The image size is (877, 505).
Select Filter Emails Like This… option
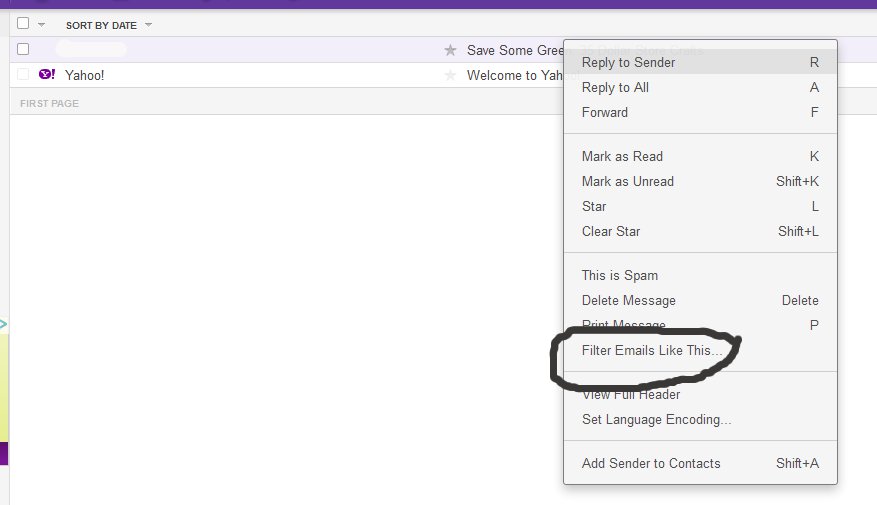[x=700, y=350]
